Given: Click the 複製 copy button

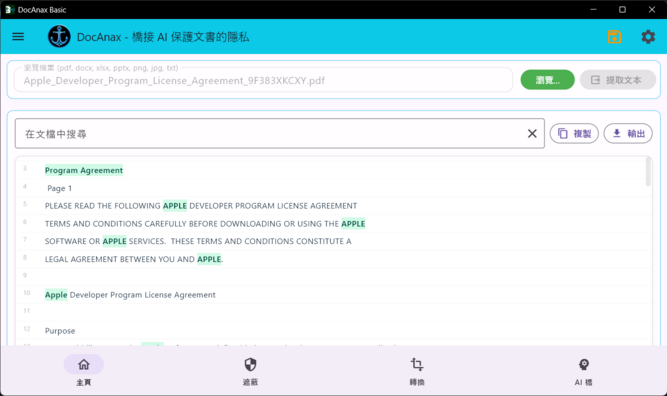Looking at the screenshot, I should (574, 134).
